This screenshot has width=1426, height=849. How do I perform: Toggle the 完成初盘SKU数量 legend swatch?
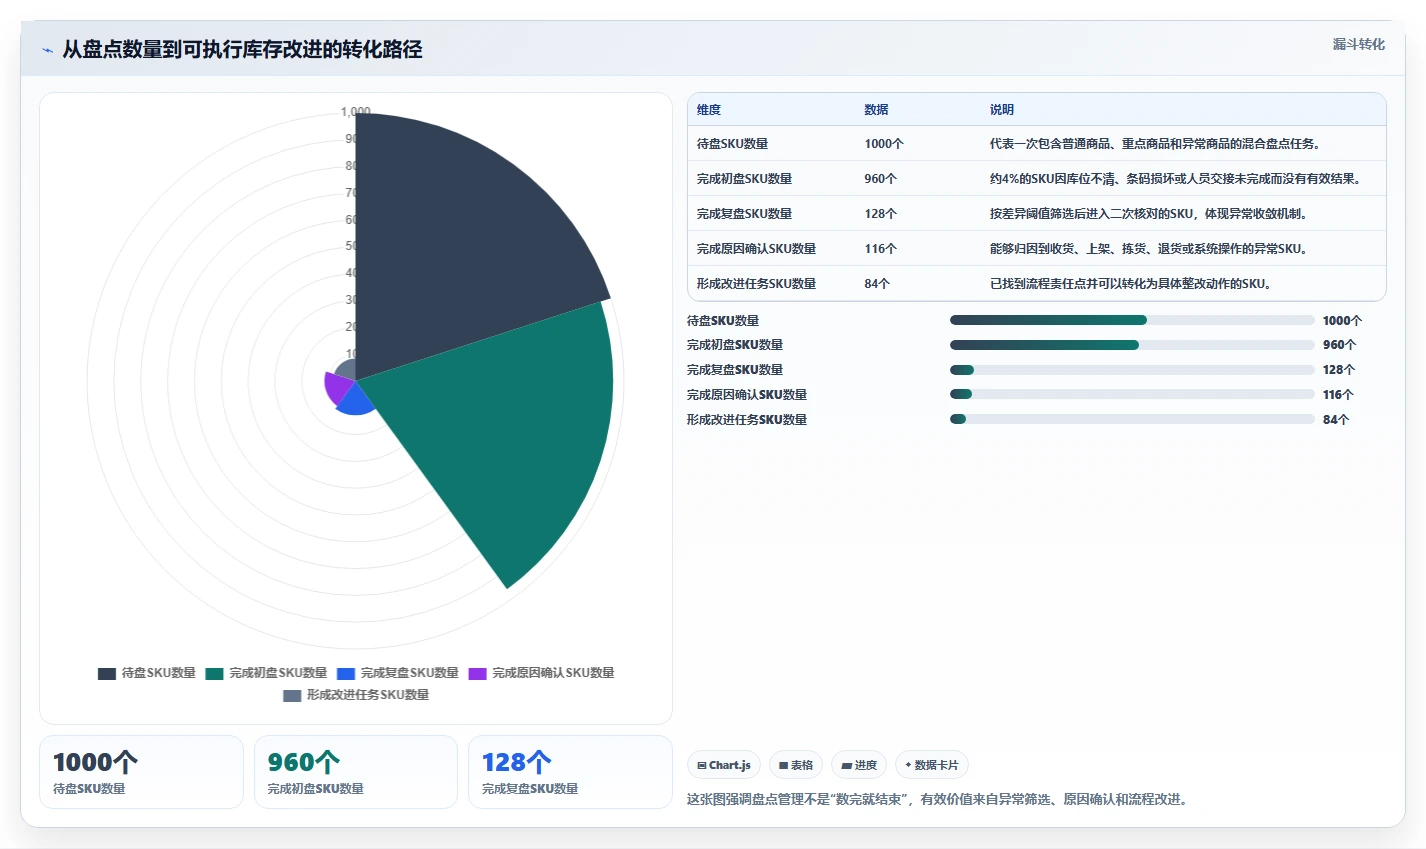(214, 673)
